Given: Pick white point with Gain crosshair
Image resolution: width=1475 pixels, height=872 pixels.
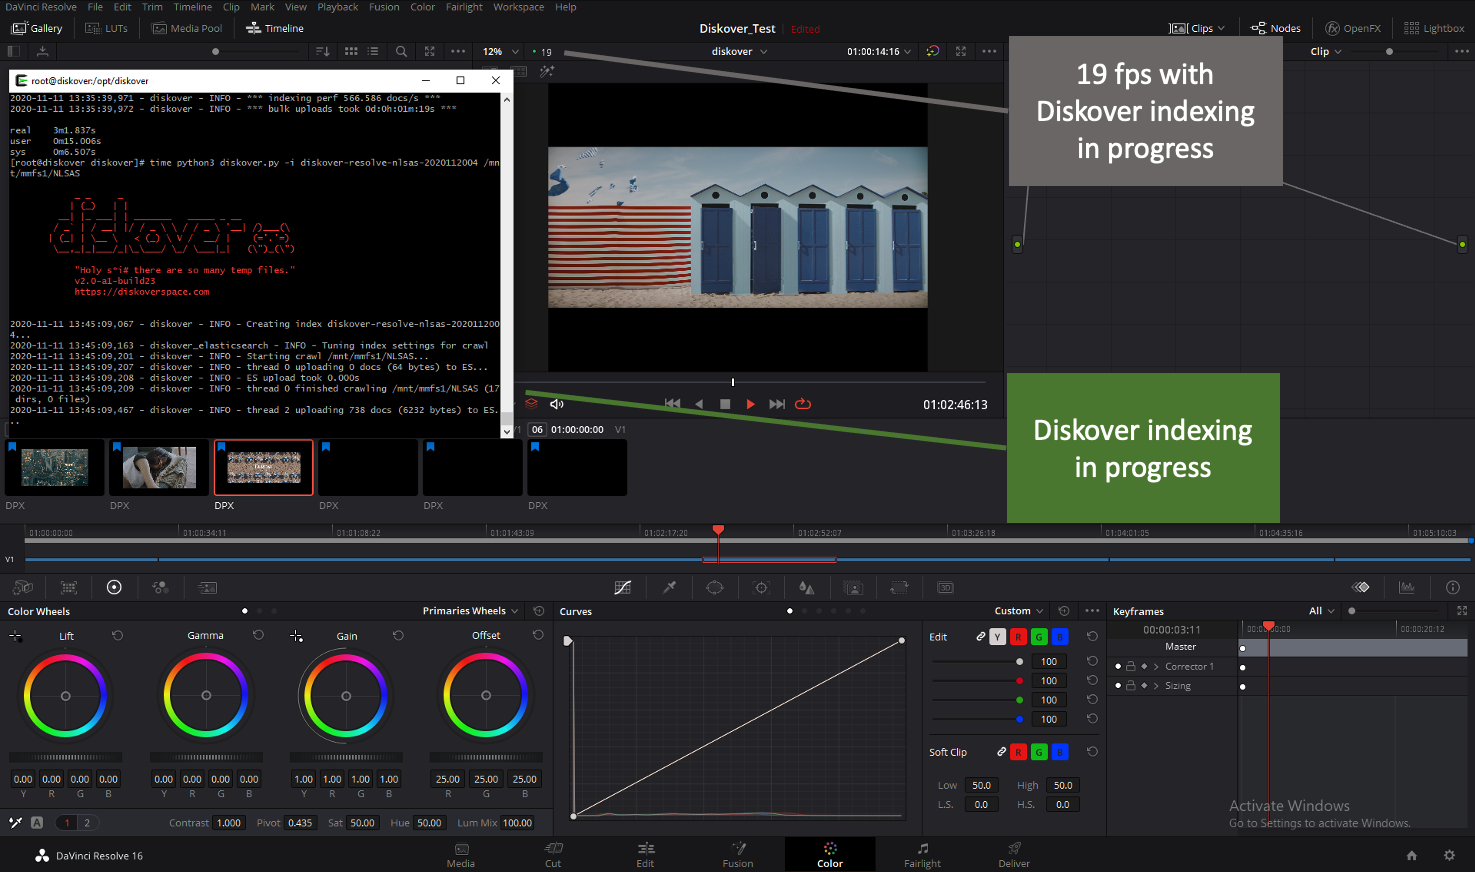Looking at the screenshot, I should pos(297,636).
